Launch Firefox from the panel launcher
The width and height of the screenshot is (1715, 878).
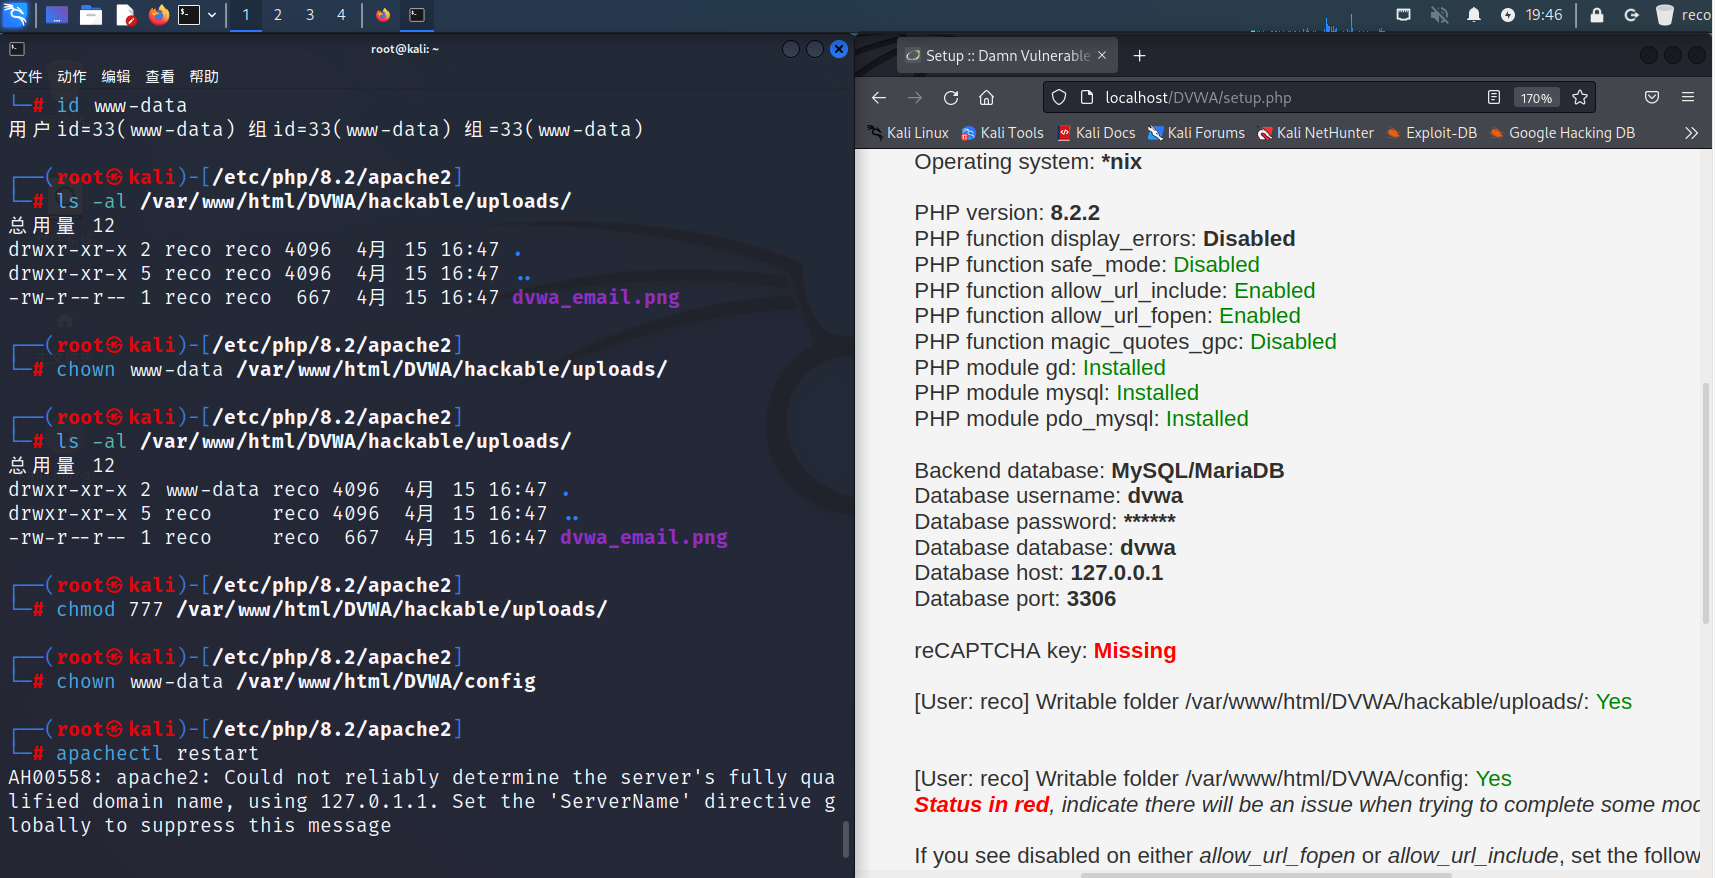pos(158,15)
